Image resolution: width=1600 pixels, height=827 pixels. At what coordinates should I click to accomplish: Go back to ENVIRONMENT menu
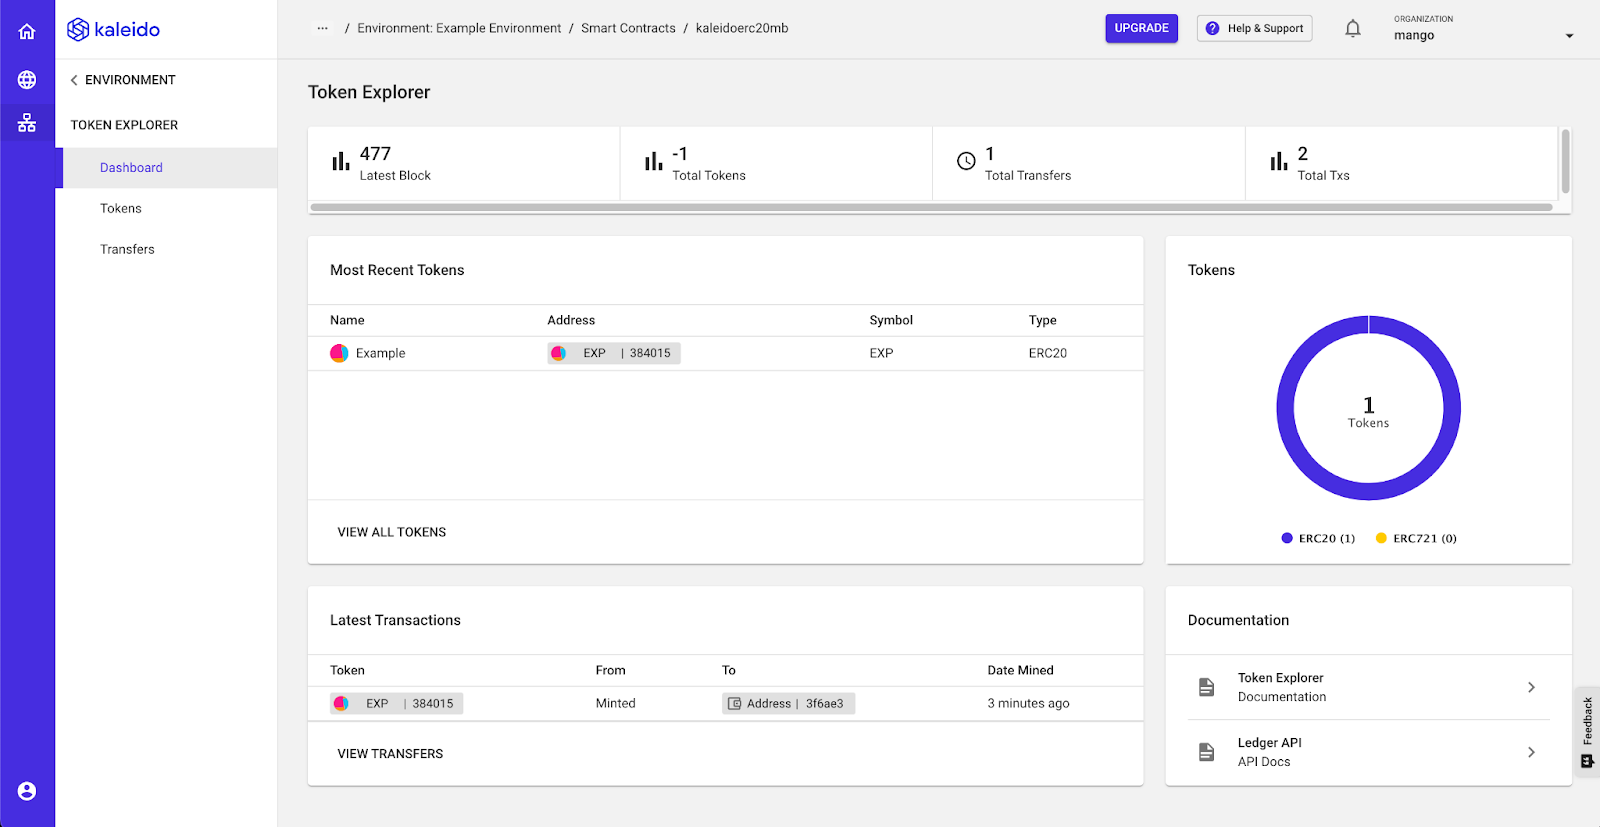pos(123,80)
